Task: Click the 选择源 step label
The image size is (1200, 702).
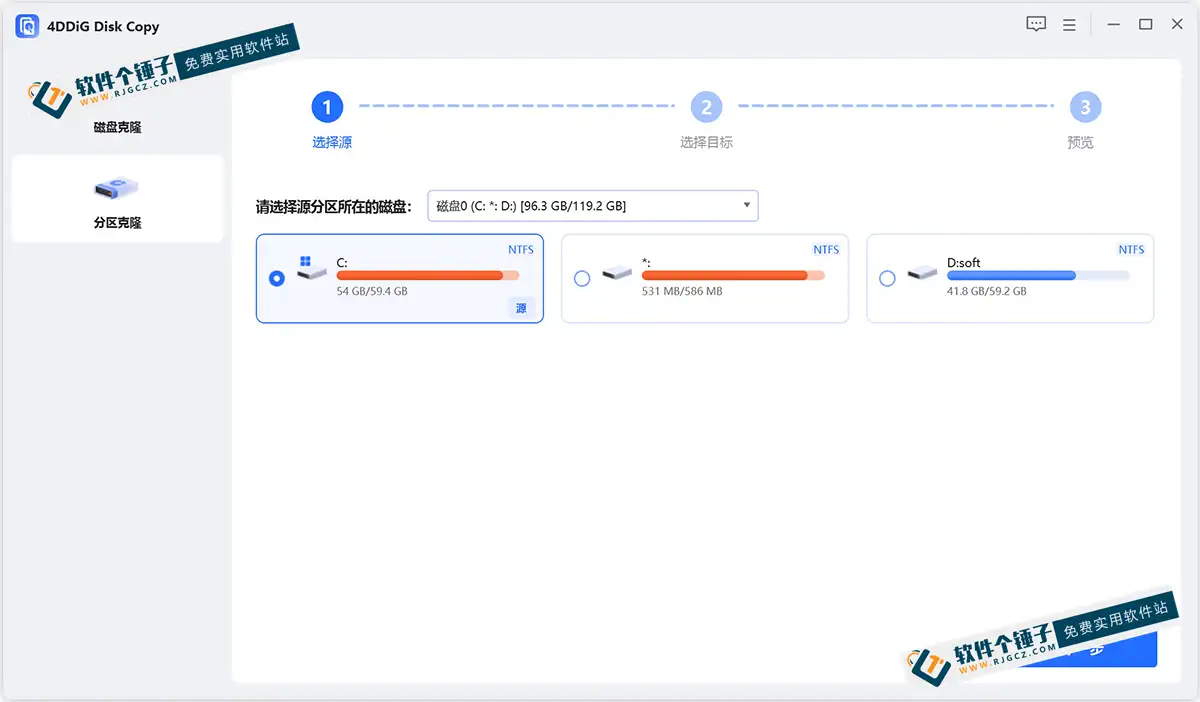Action: 332,143
